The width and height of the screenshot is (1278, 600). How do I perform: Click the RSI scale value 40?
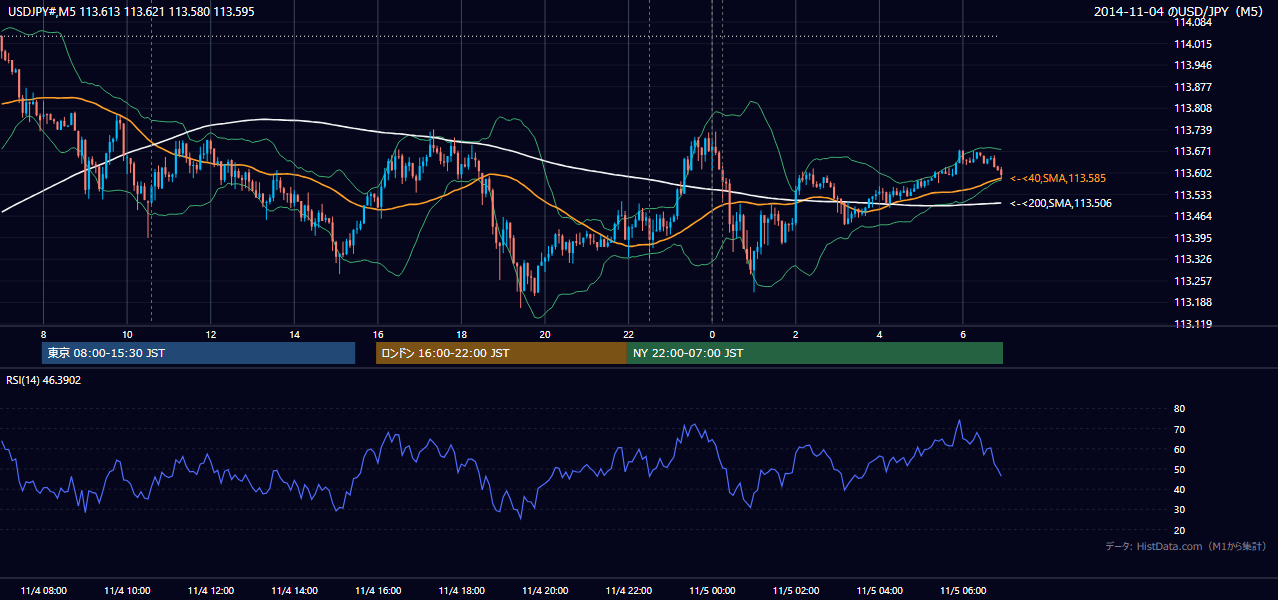1180,489
